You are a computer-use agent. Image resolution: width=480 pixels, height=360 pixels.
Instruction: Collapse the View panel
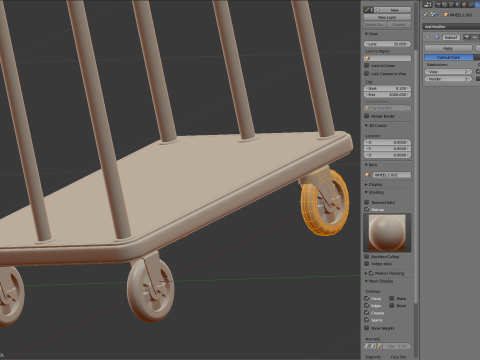[366, 34]
